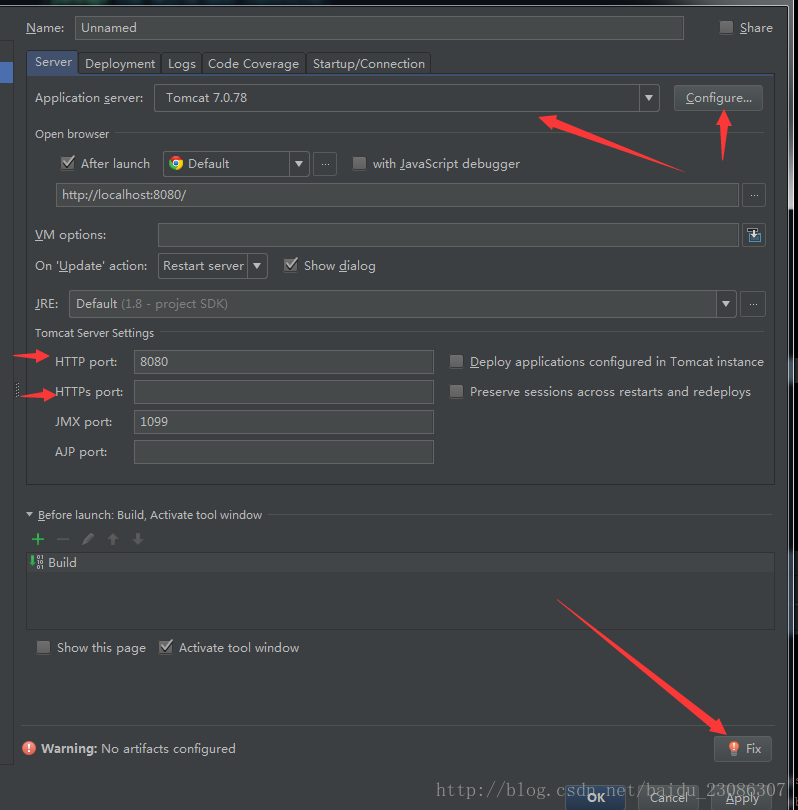Click the HTTP port field
This screenshot has width=798, height=810.
pos(284,362)
